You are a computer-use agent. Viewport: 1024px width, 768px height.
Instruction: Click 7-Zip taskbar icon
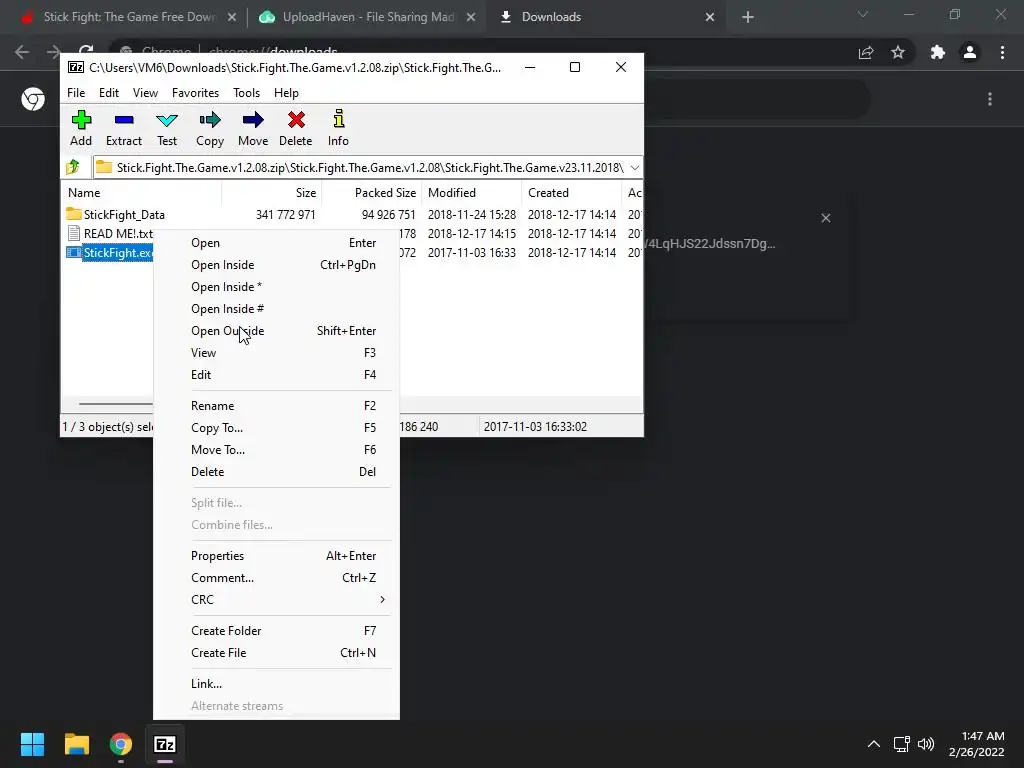[x=165, y=744]
